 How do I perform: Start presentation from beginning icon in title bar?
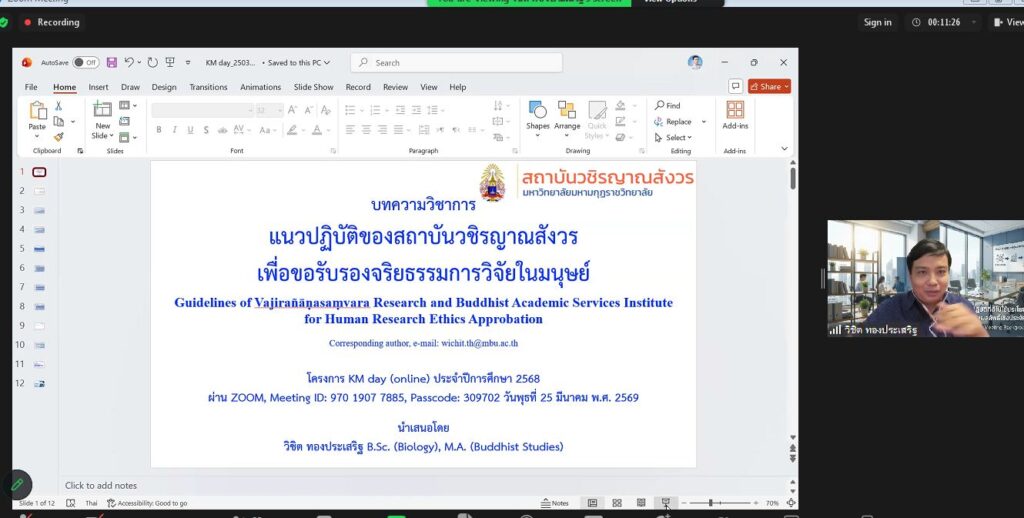[170, 62]
